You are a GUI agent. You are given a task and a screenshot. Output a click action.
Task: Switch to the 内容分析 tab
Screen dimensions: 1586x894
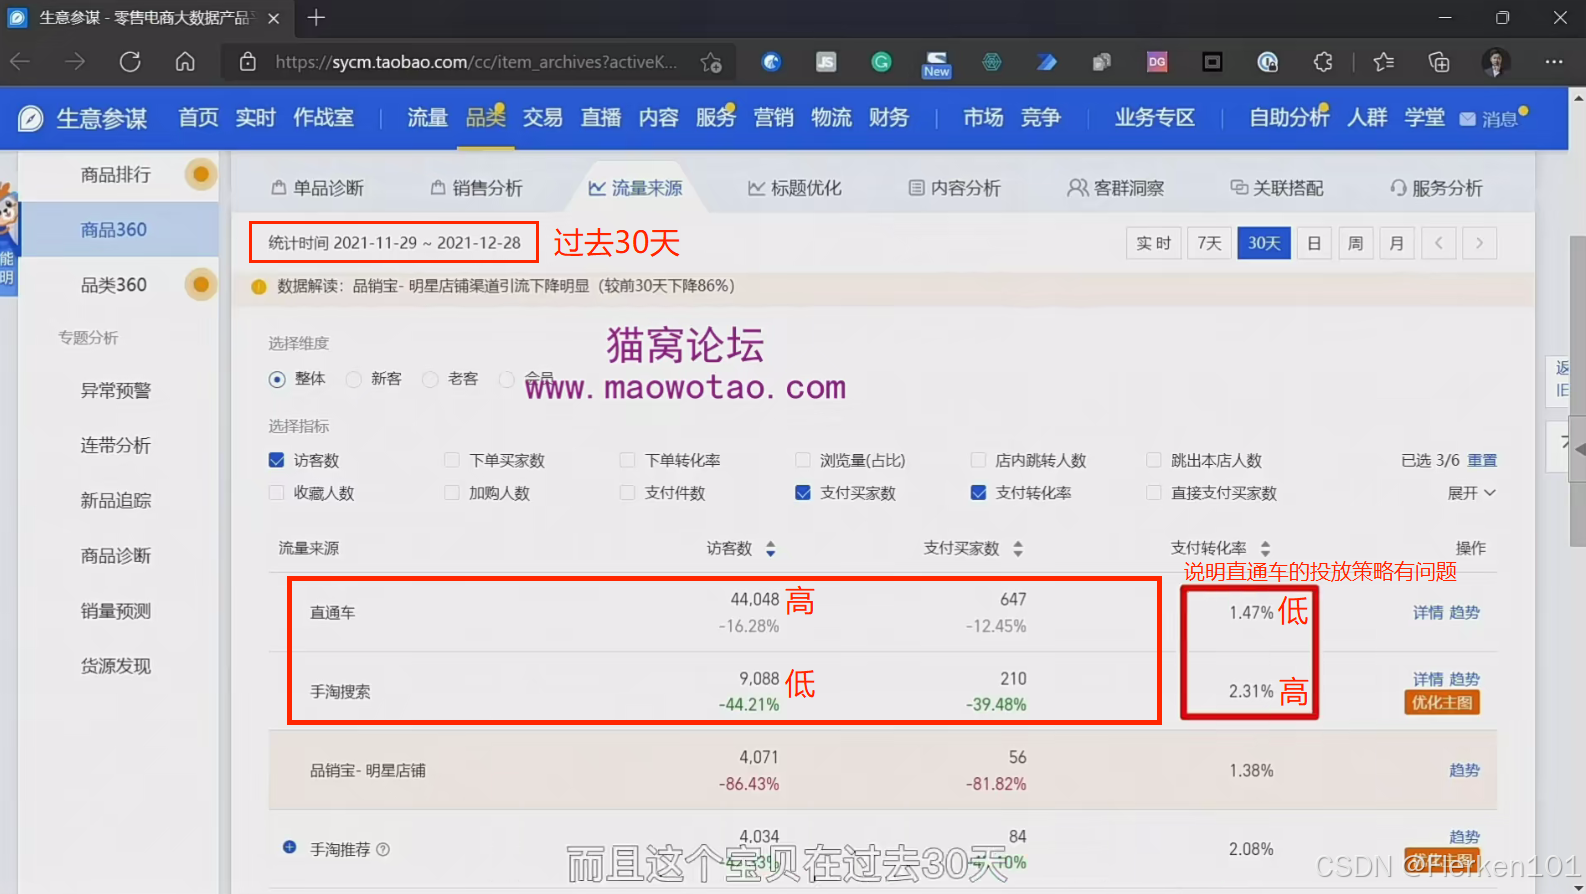pos(954,188)
